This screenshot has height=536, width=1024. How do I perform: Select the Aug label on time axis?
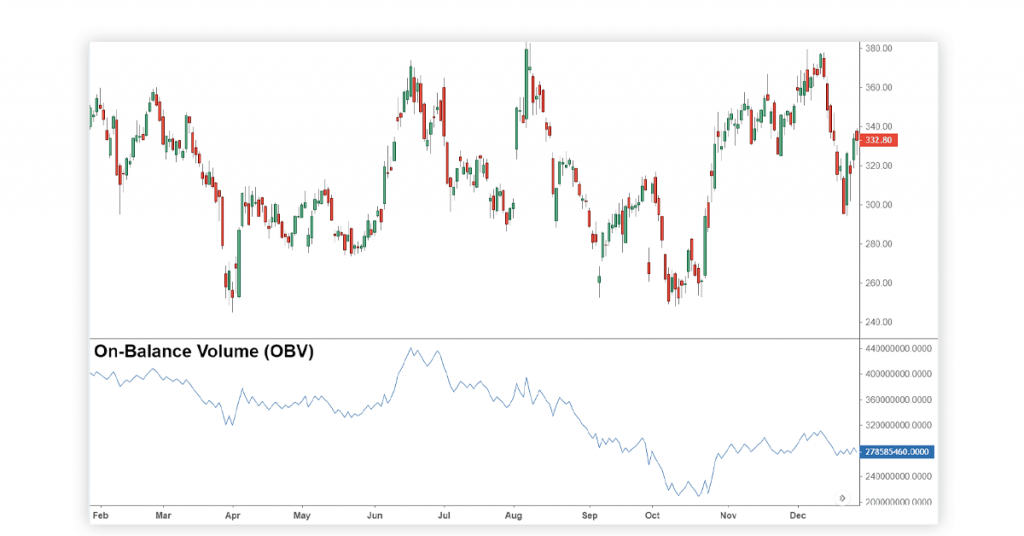[x=513, y=516]
